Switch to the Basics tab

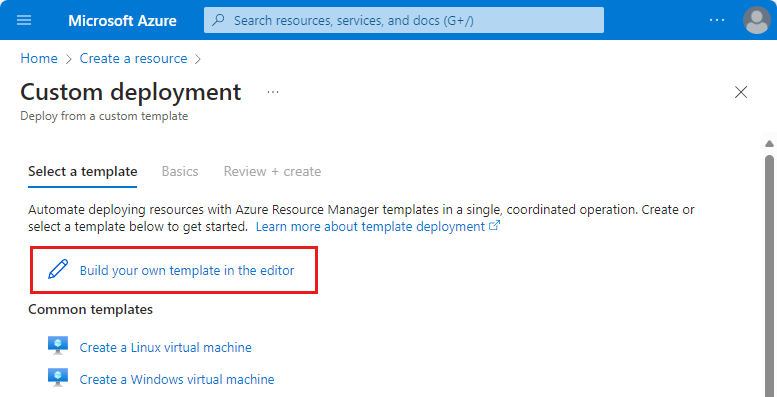click(180, 171)
